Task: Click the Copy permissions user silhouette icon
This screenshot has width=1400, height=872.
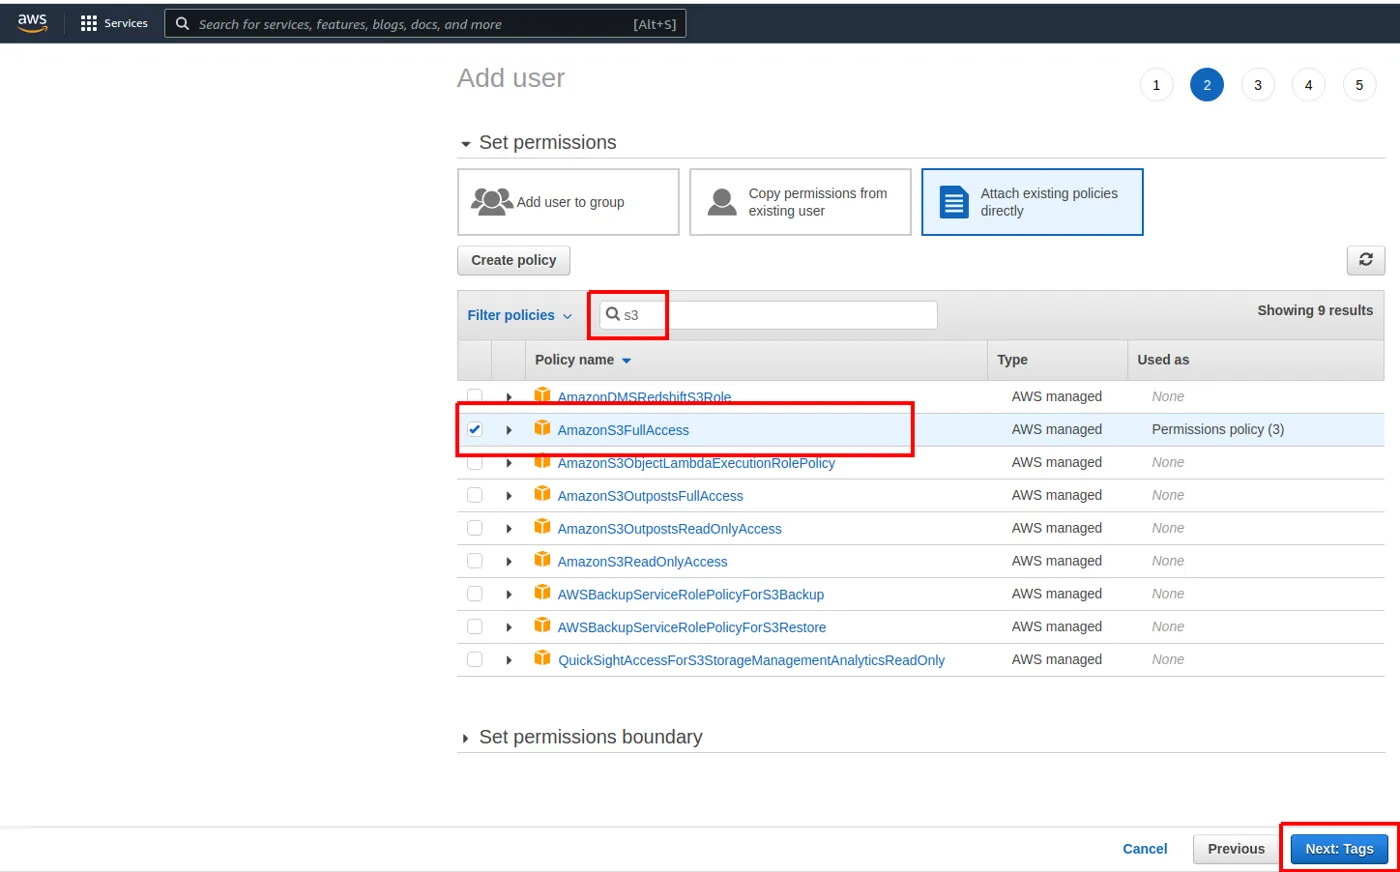Action: [x=722, y=202]
